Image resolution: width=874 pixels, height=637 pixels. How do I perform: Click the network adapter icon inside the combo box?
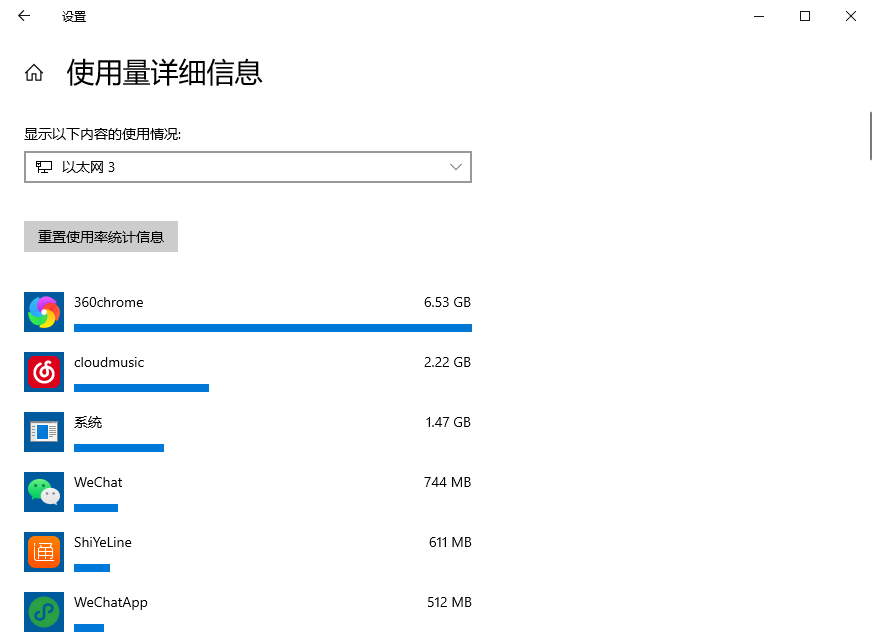[x=44, y=167]
